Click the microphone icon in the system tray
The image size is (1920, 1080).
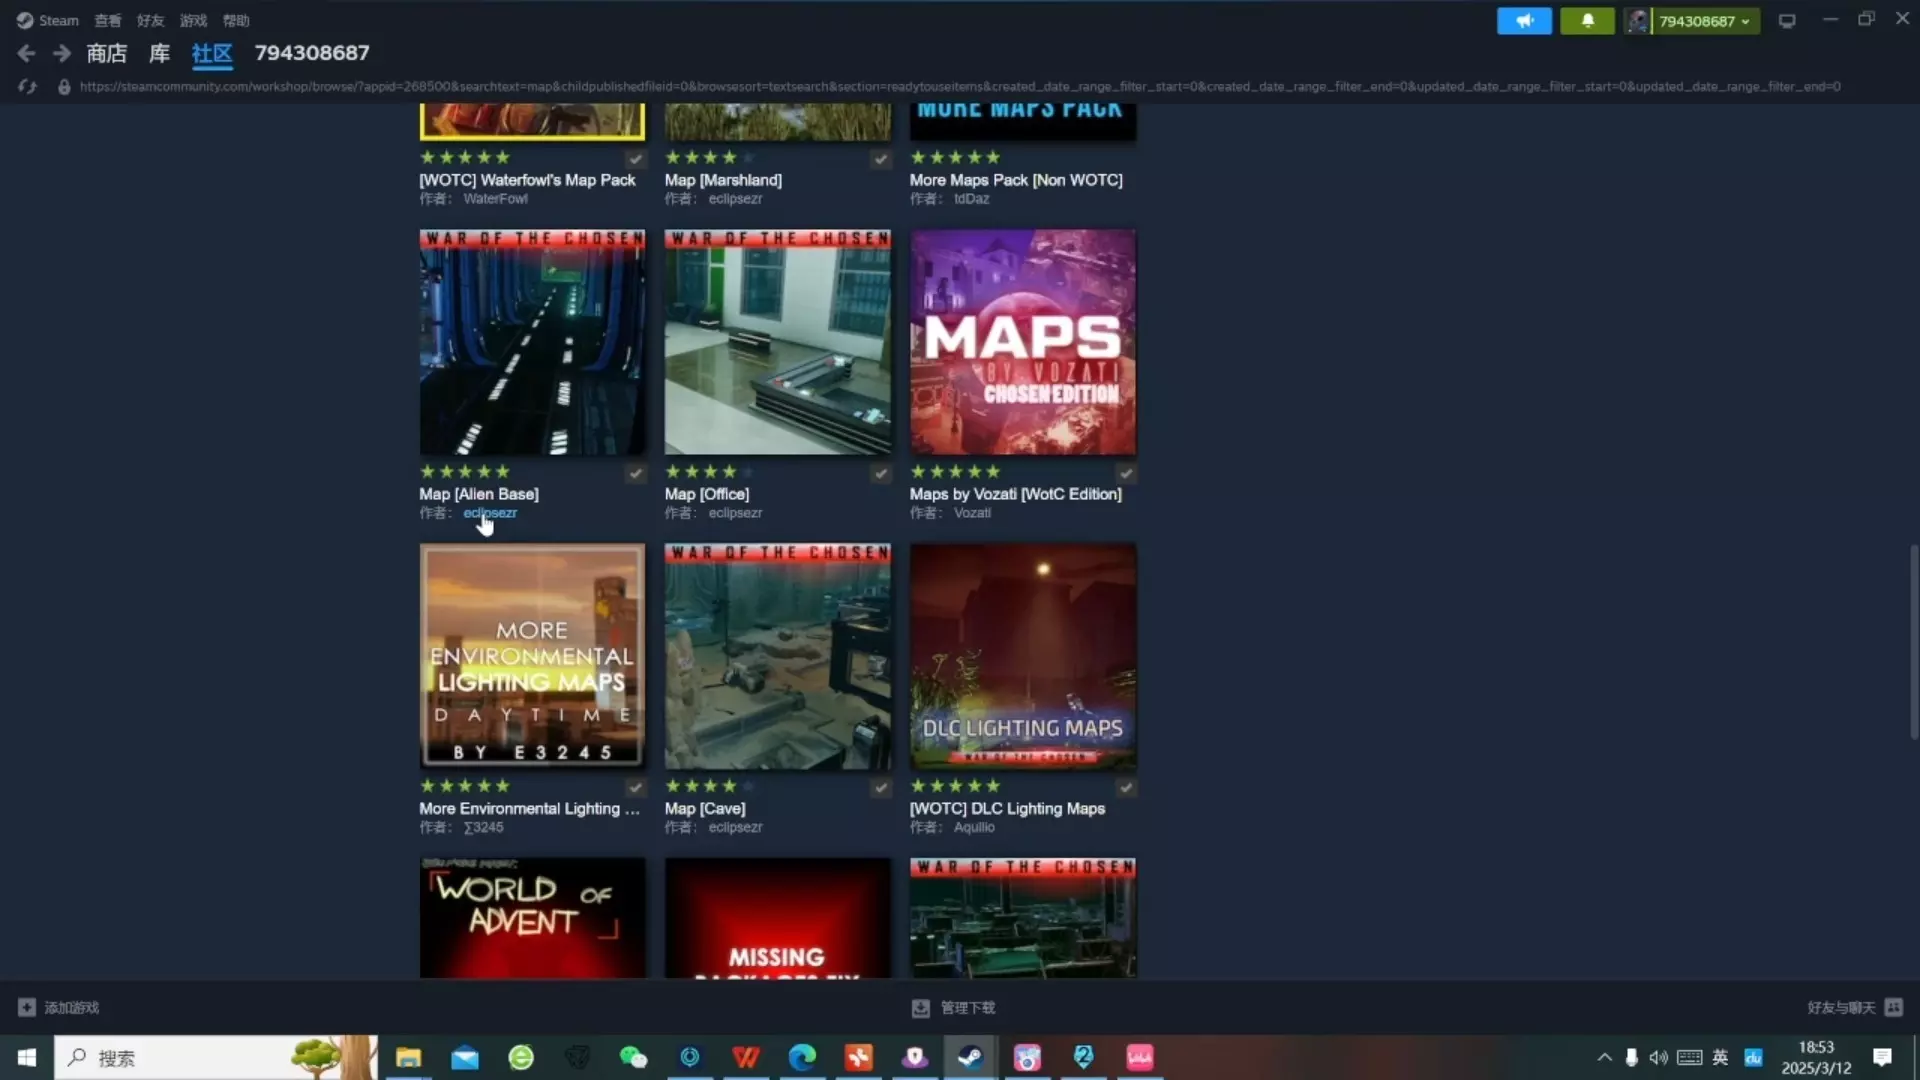[x=1632, y=1057]
